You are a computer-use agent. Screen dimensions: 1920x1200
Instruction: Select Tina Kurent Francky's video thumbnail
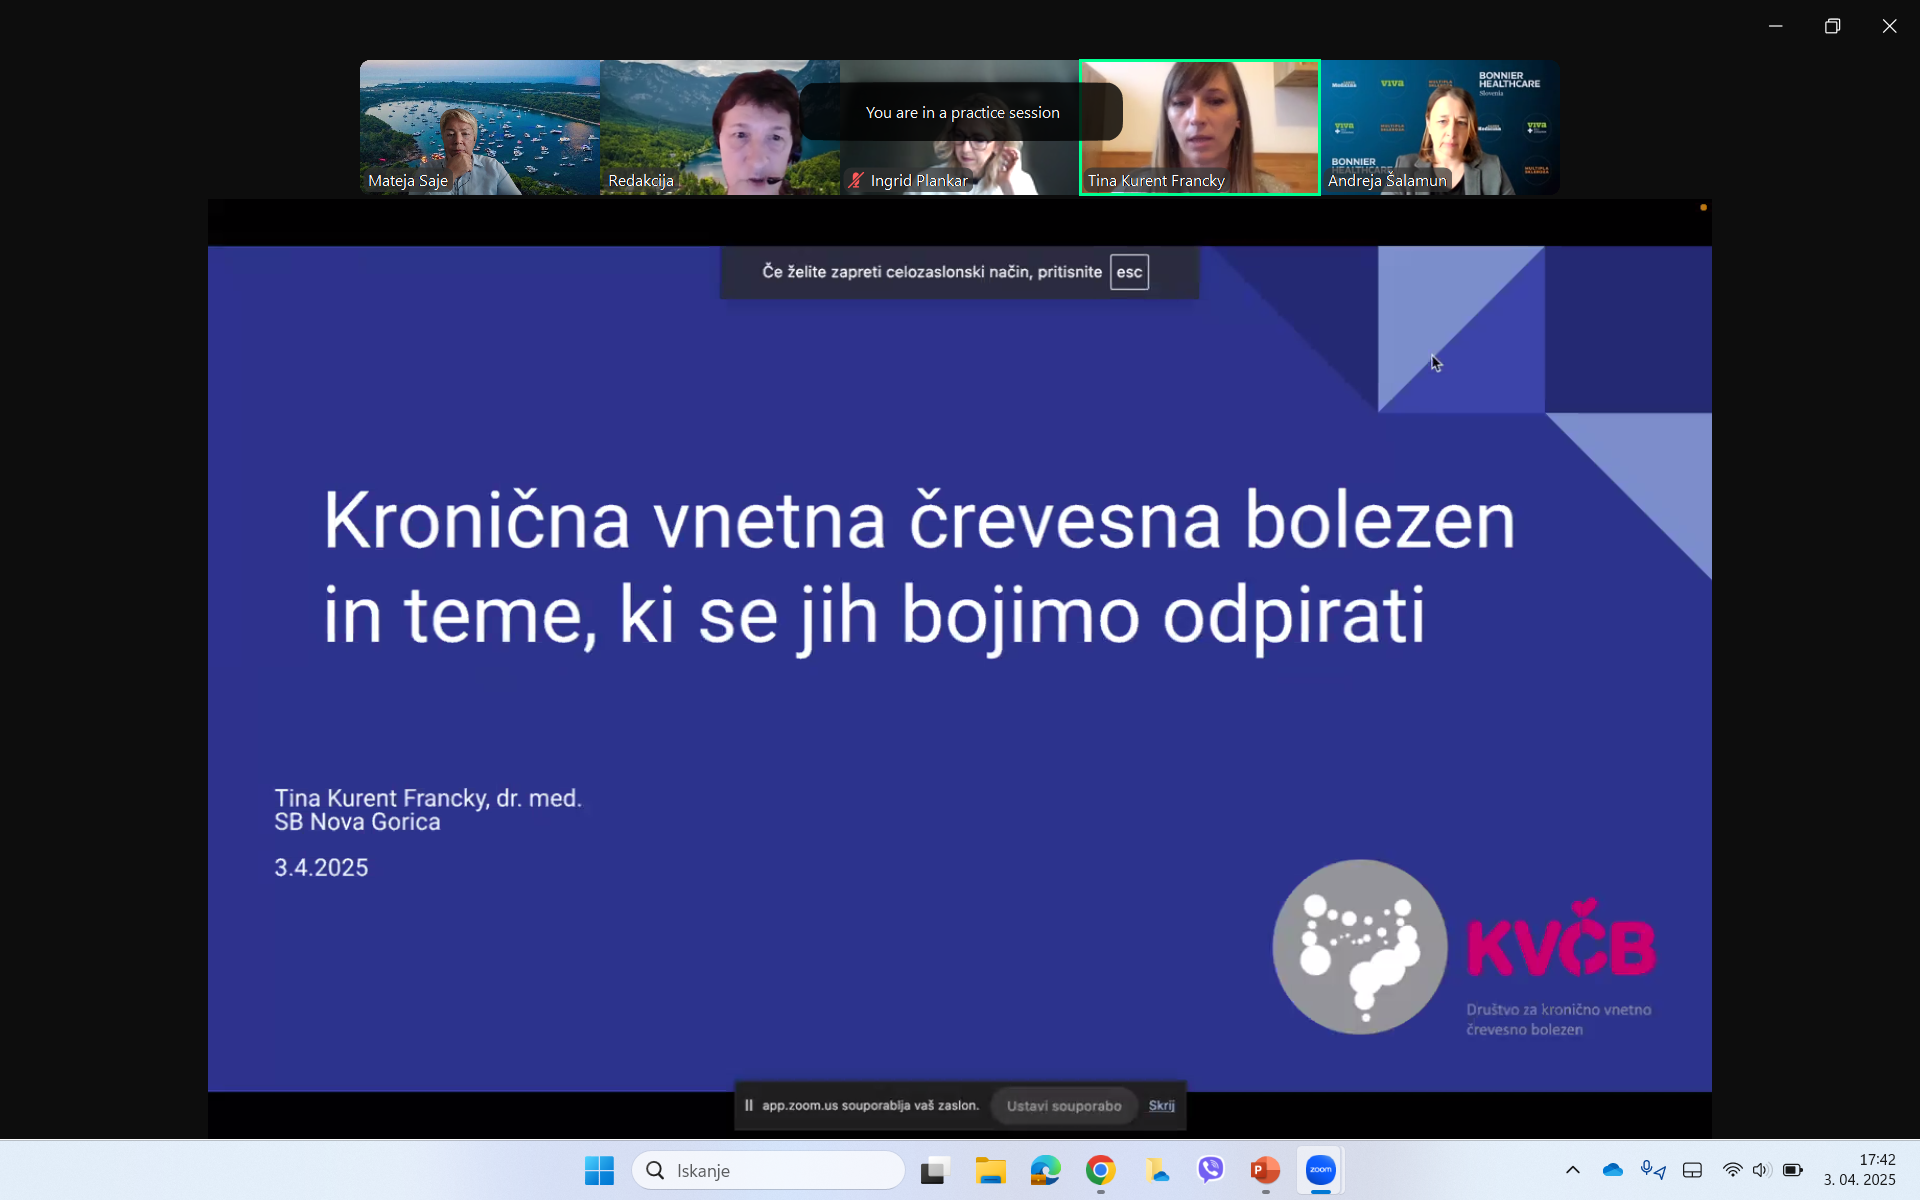tap(1199, 127)
